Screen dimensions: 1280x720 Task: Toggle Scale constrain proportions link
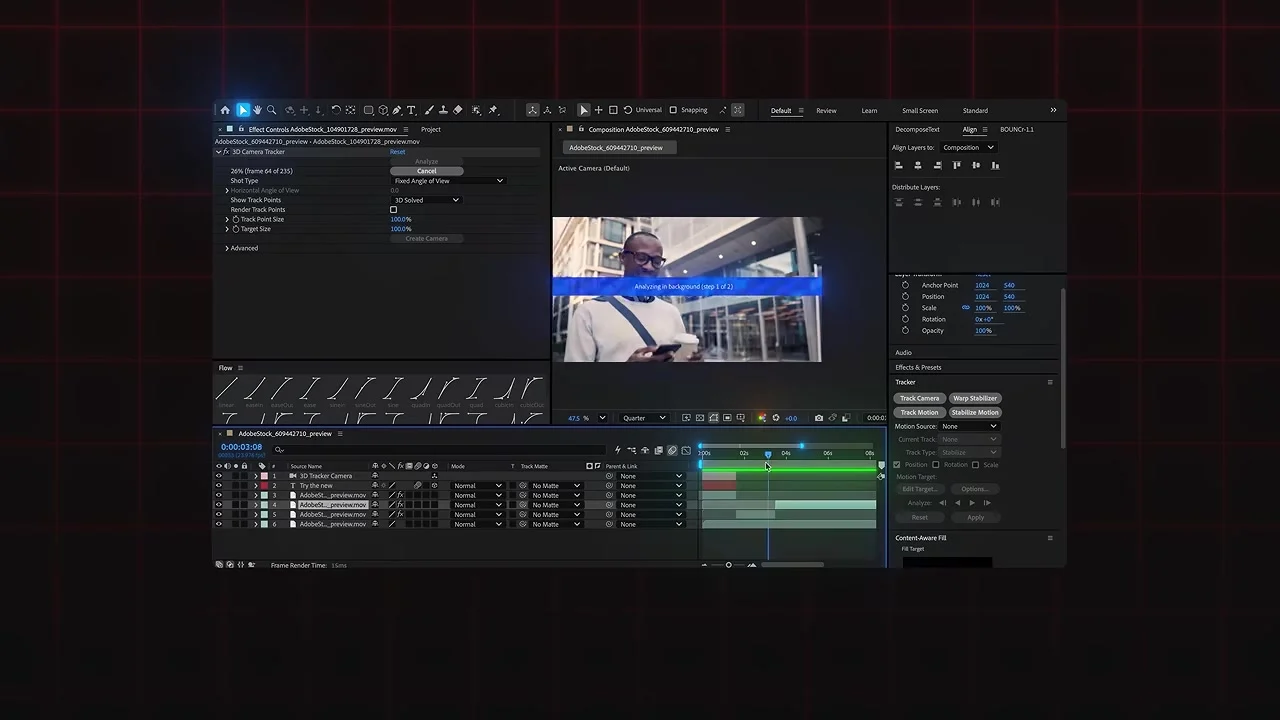tap(966, 308)
